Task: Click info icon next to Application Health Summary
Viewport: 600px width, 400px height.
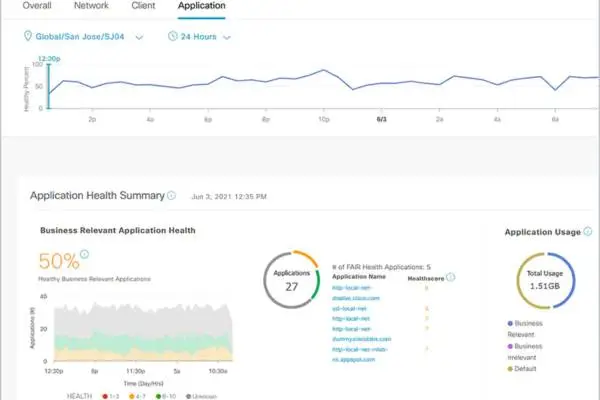Action: click(171, 196)
